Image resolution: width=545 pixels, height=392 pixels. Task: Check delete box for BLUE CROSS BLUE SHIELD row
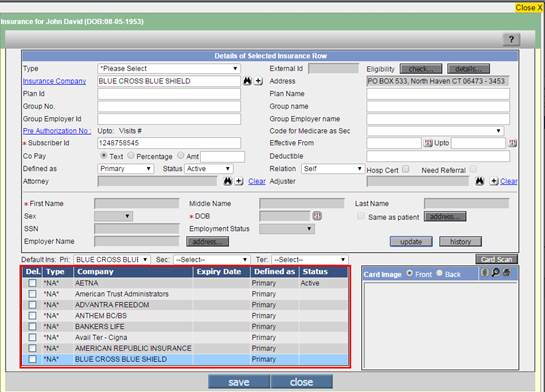(32, 359)
